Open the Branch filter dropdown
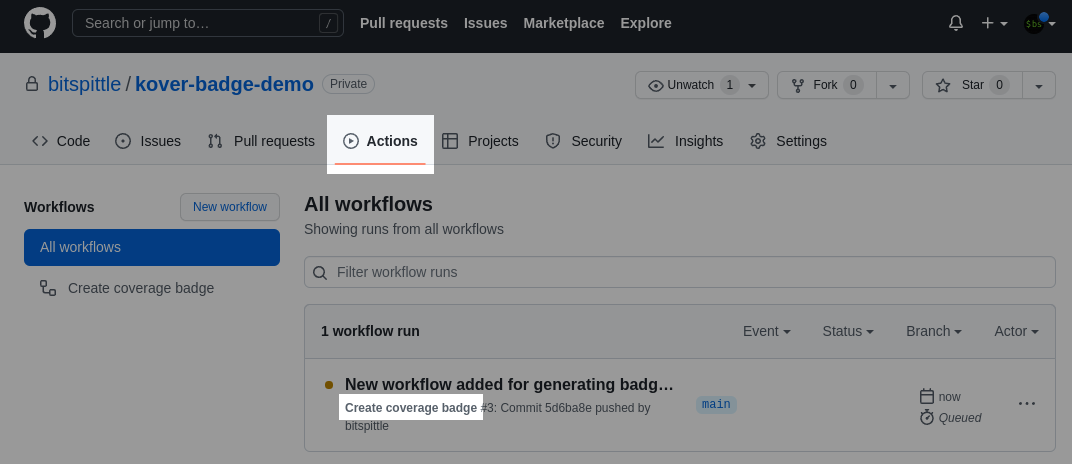This screenshot has height=464, width=1072. tap(934, 331)
